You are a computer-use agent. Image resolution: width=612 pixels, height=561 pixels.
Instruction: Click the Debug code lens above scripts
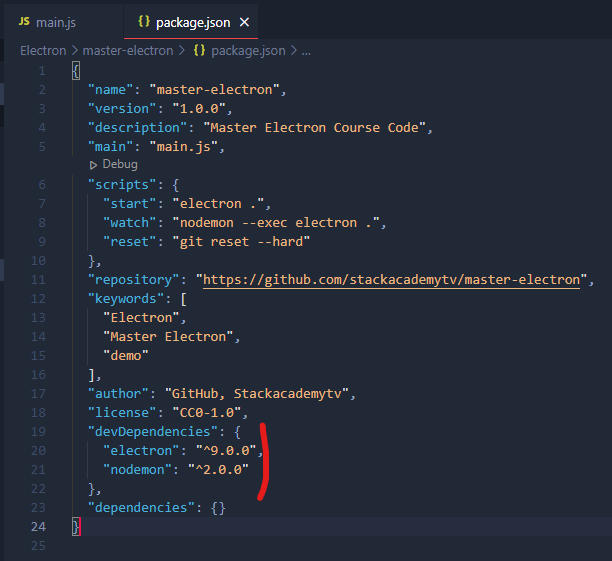[x=120, y=164]
